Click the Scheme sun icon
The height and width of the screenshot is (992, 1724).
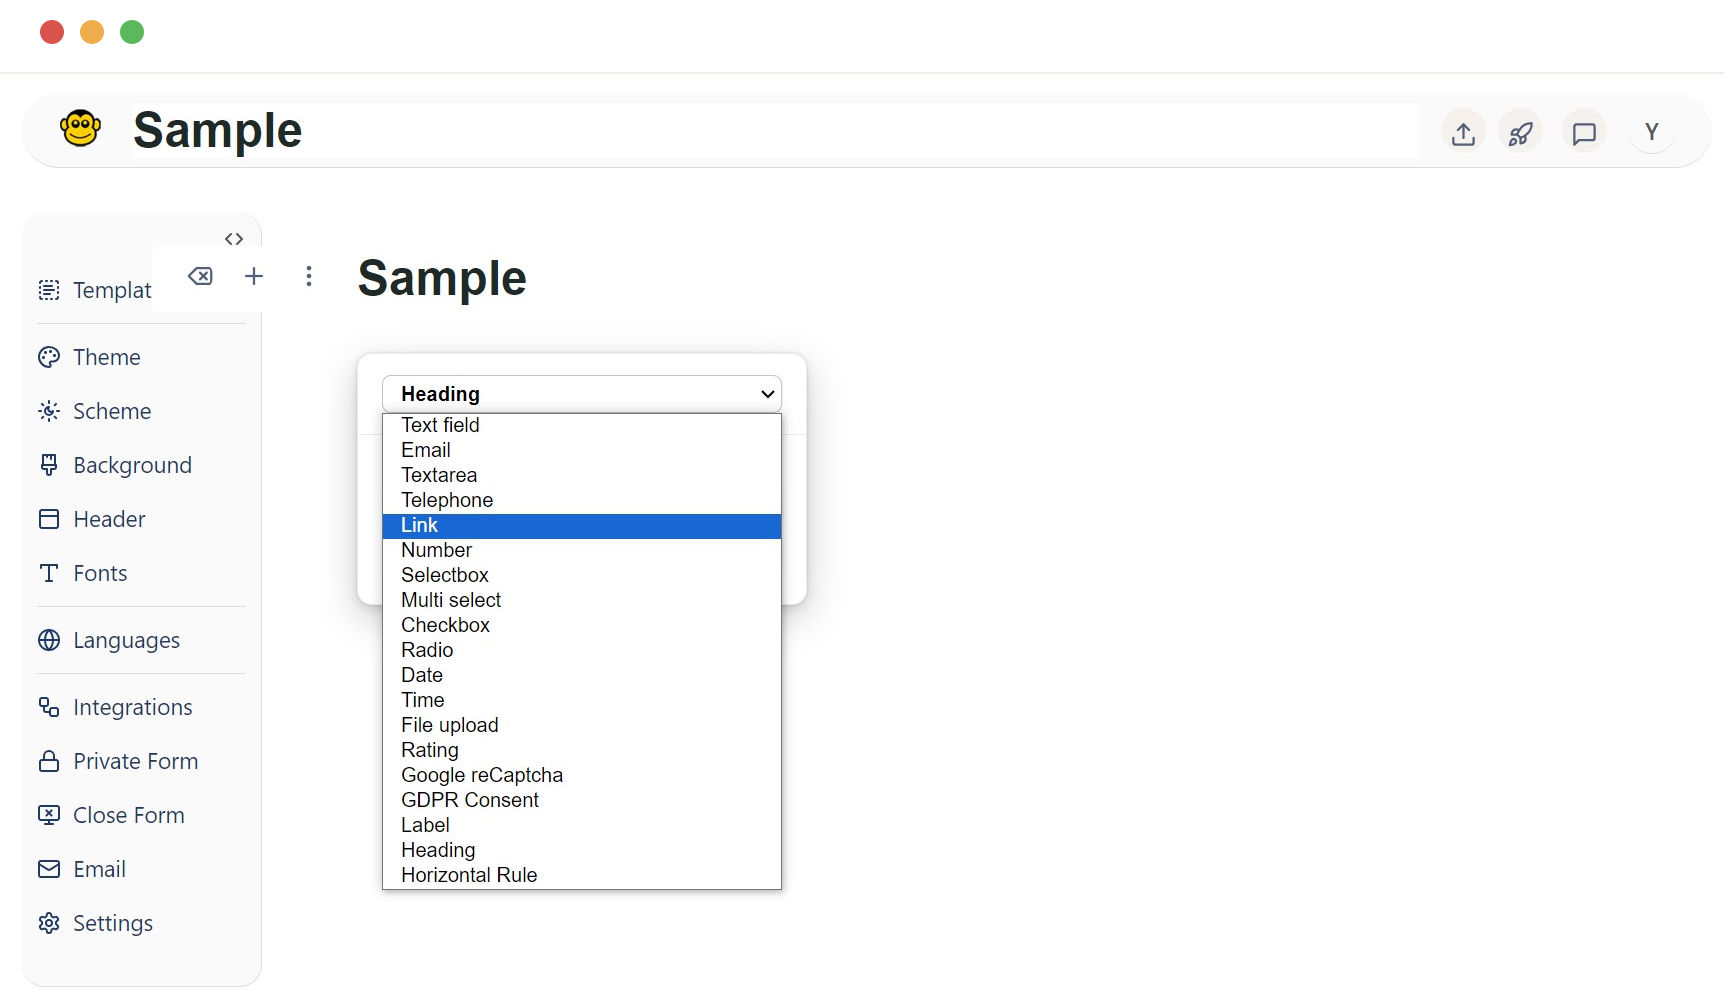coord(49,411)
